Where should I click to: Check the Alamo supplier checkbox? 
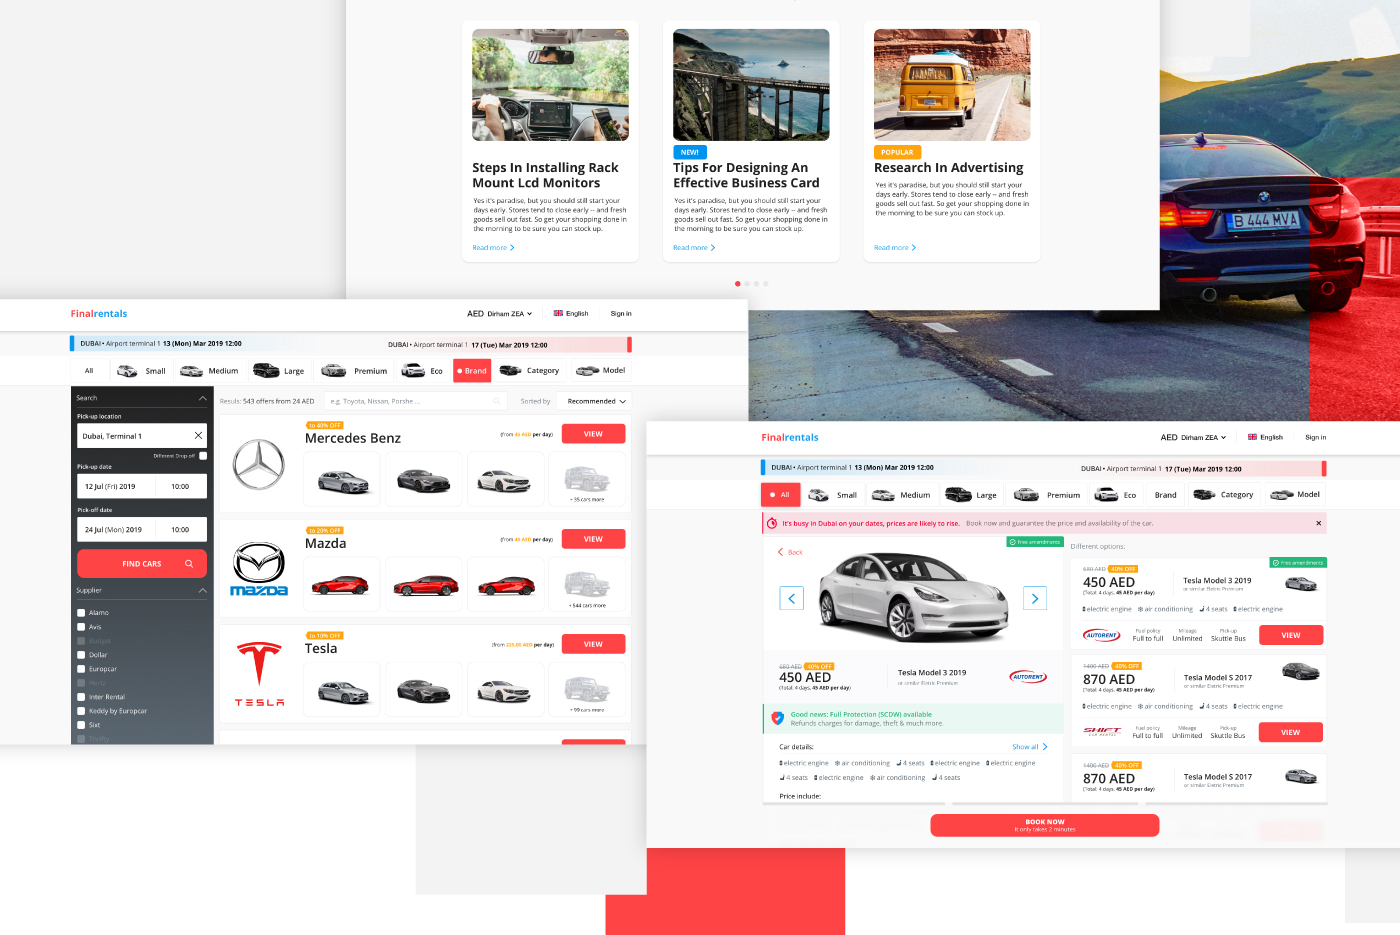point(81,613)
